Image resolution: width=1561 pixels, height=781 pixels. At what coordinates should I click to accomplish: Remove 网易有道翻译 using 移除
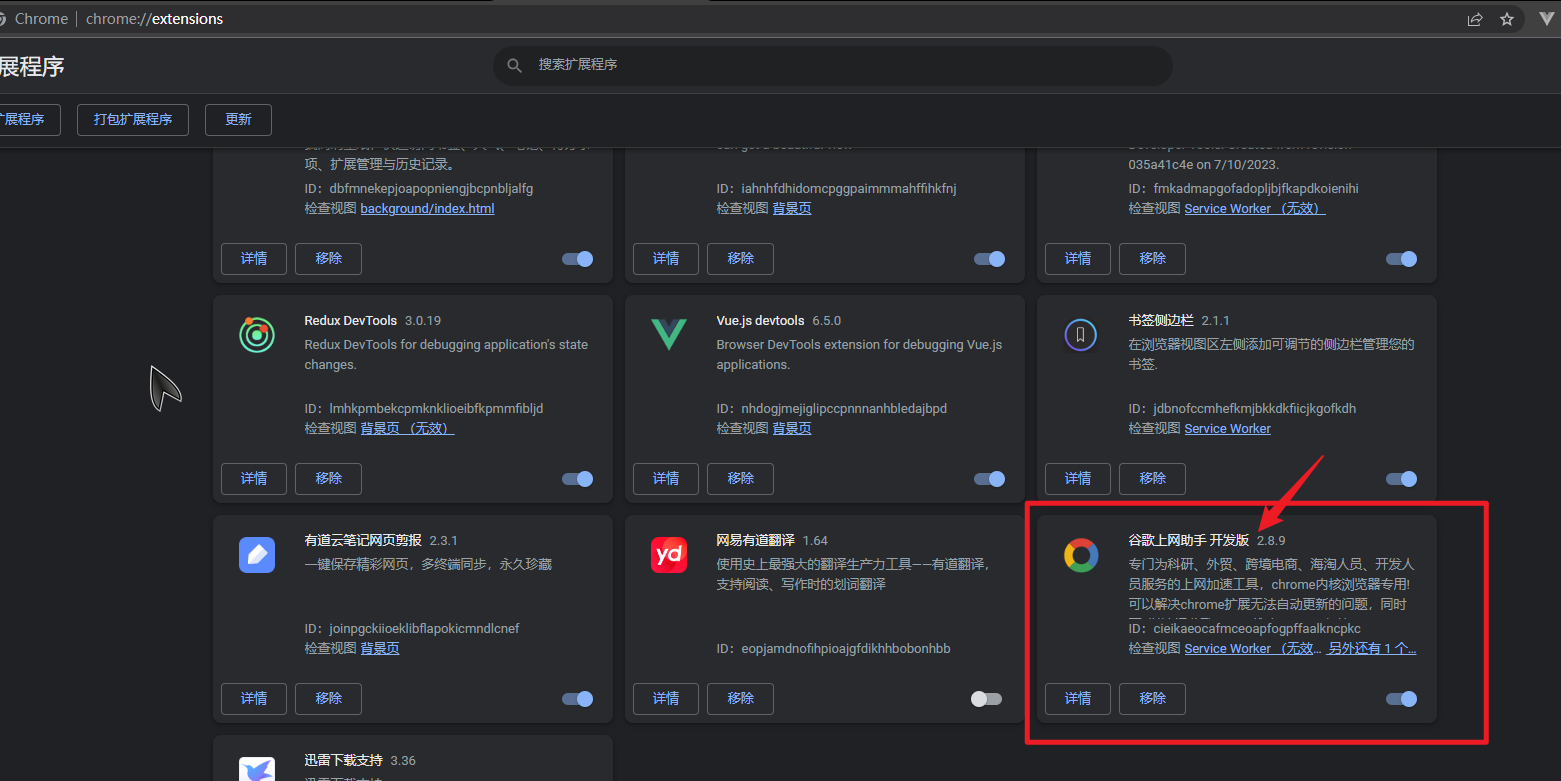(740, 698)
